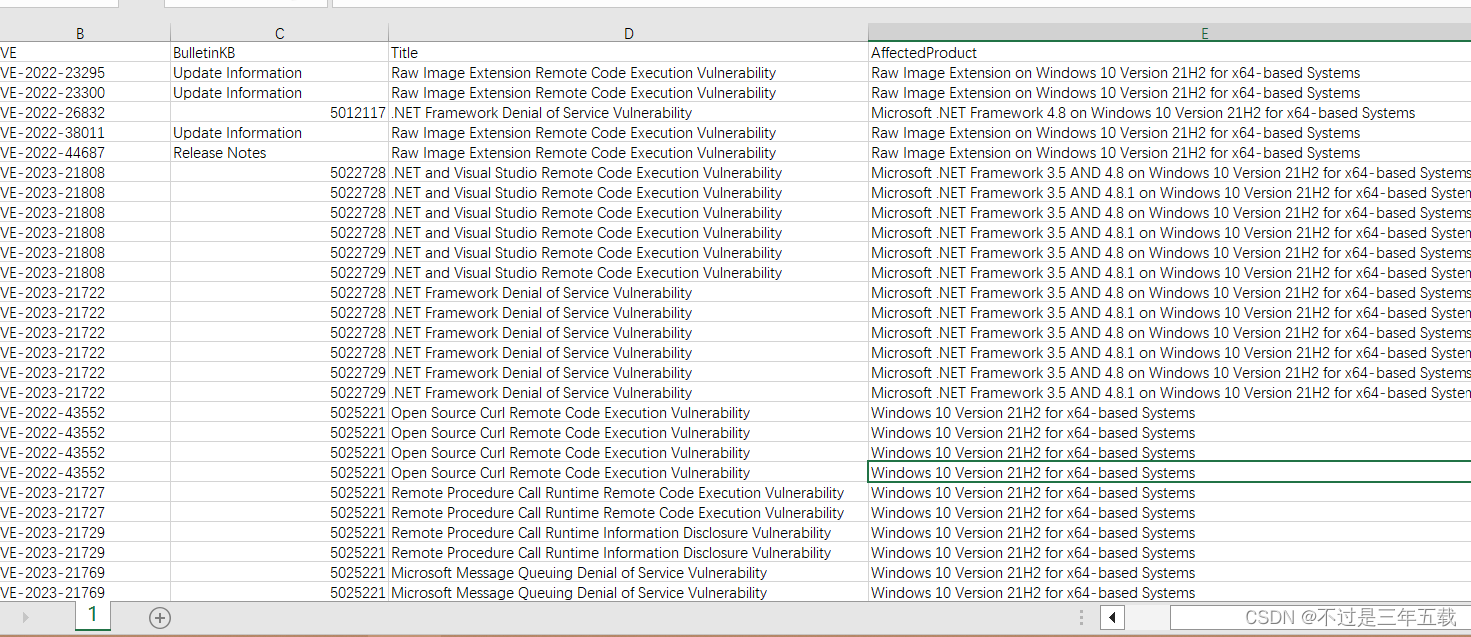Select Update Information in the VE-2022-23295 row
This screenshot has width=1471, height=637.
point(280,73)
